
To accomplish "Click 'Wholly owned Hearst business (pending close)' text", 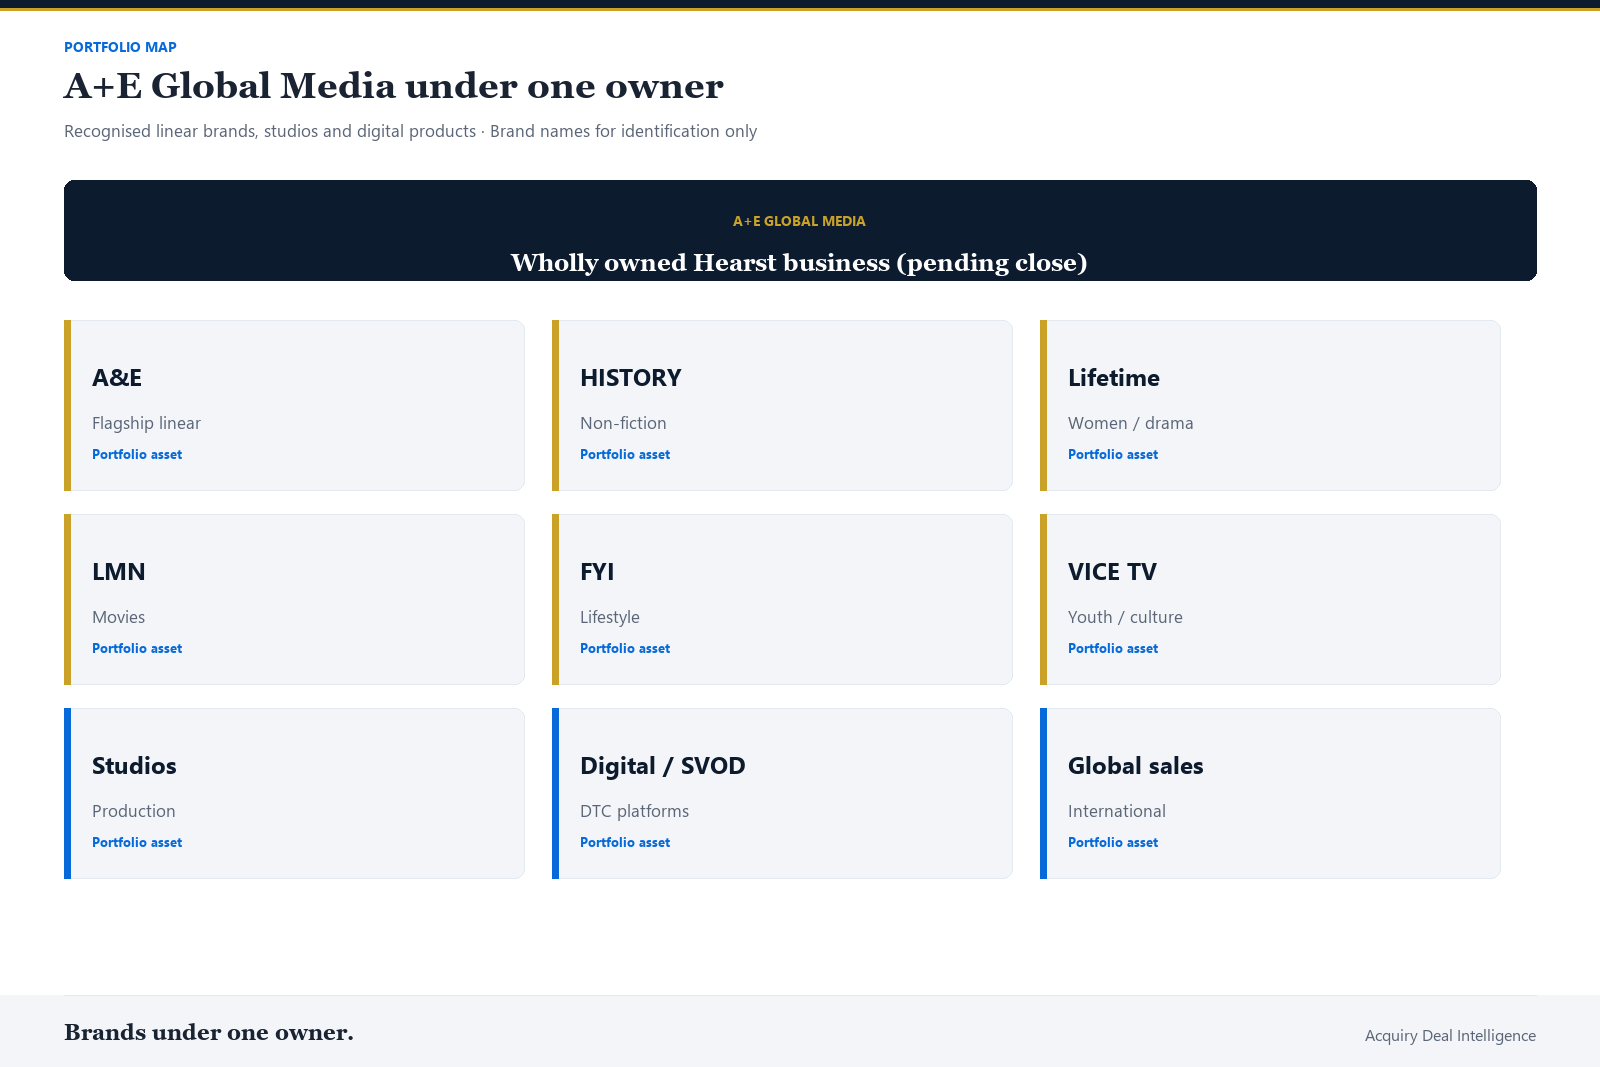I will coord(799,262).
